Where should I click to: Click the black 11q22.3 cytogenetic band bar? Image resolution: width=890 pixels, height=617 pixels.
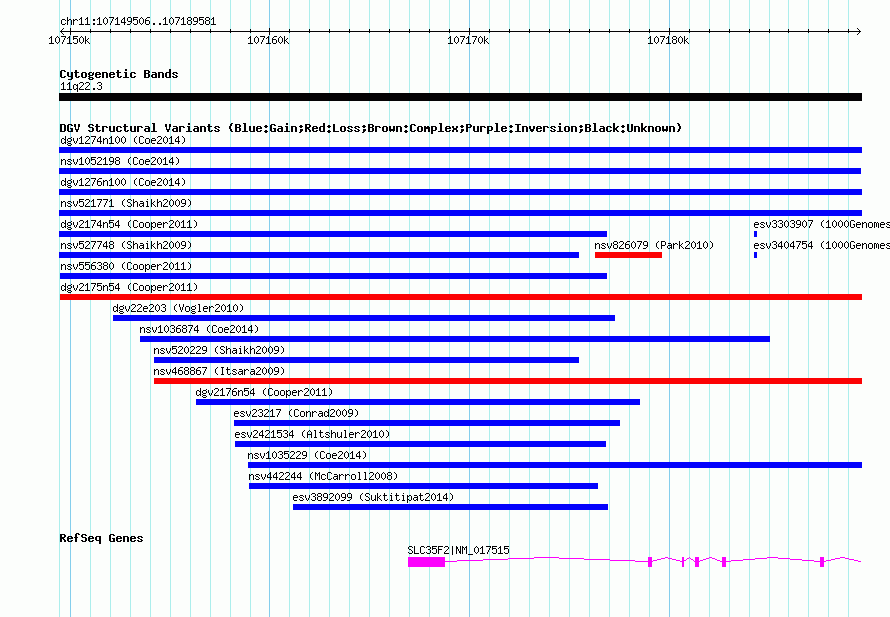point(460,97)
